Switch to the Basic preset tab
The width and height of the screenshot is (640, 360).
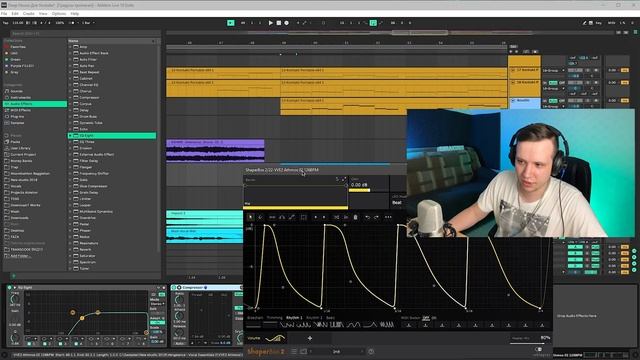(330, 318)
